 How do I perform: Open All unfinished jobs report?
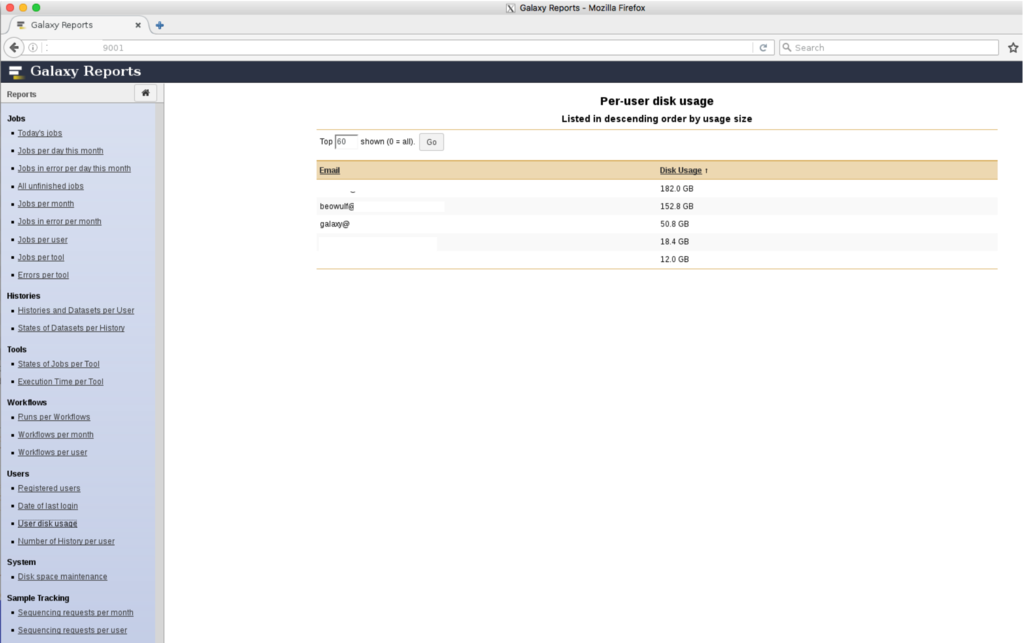click(50, 186)
